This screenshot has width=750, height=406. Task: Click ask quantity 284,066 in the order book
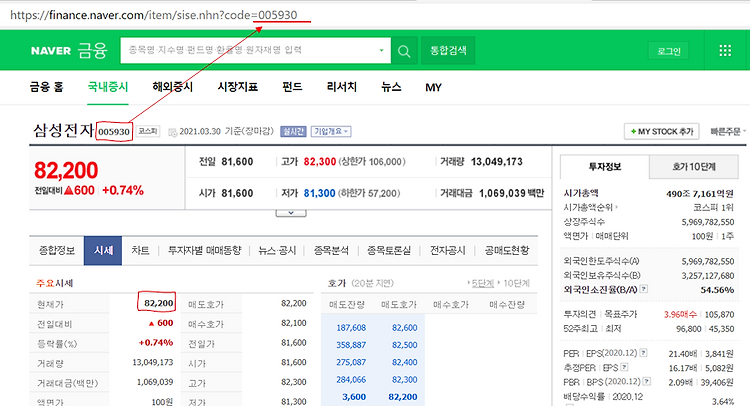(x=351, y=380)
